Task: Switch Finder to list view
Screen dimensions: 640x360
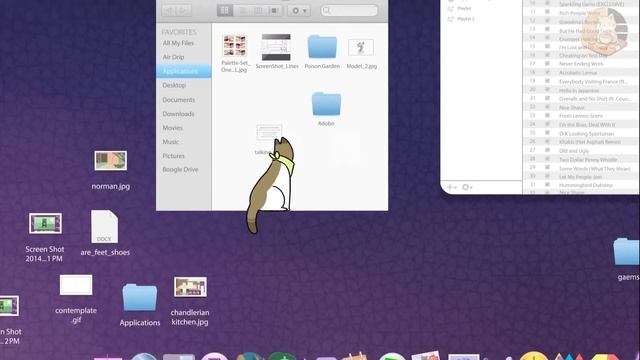Action: [242, 11]
